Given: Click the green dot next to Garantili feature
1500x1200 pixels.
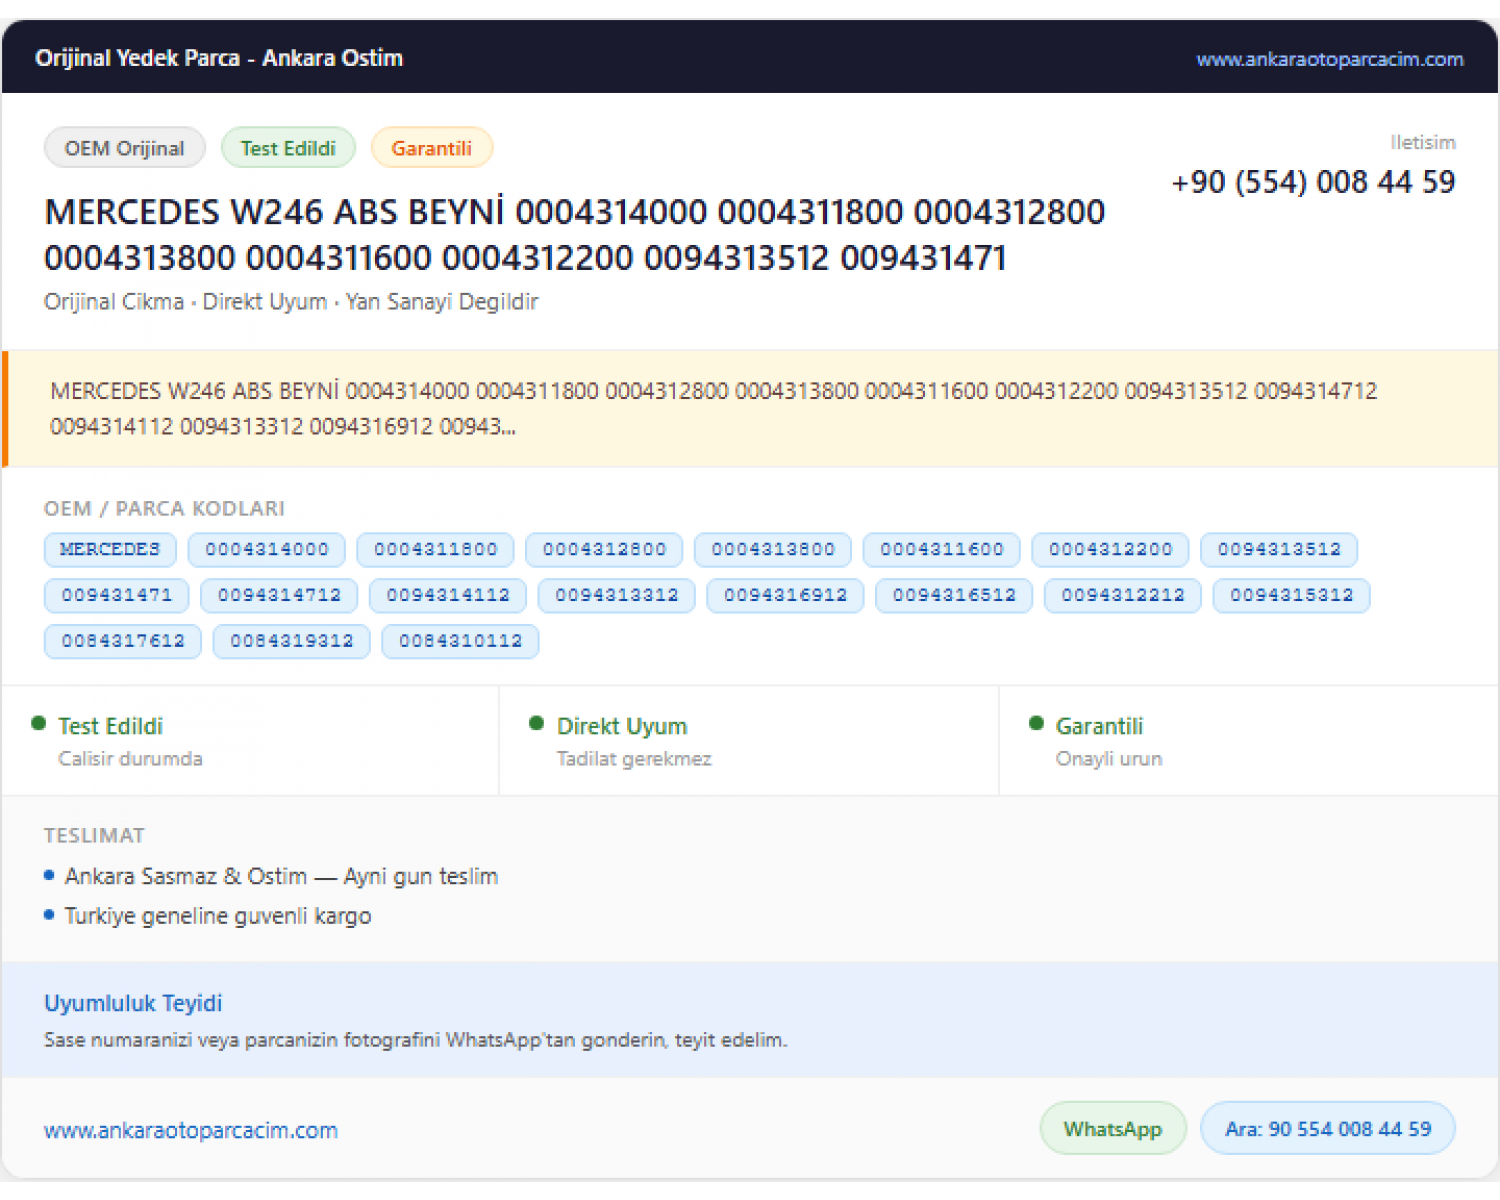Looking at the screenshot, I should coord(1036,723).
